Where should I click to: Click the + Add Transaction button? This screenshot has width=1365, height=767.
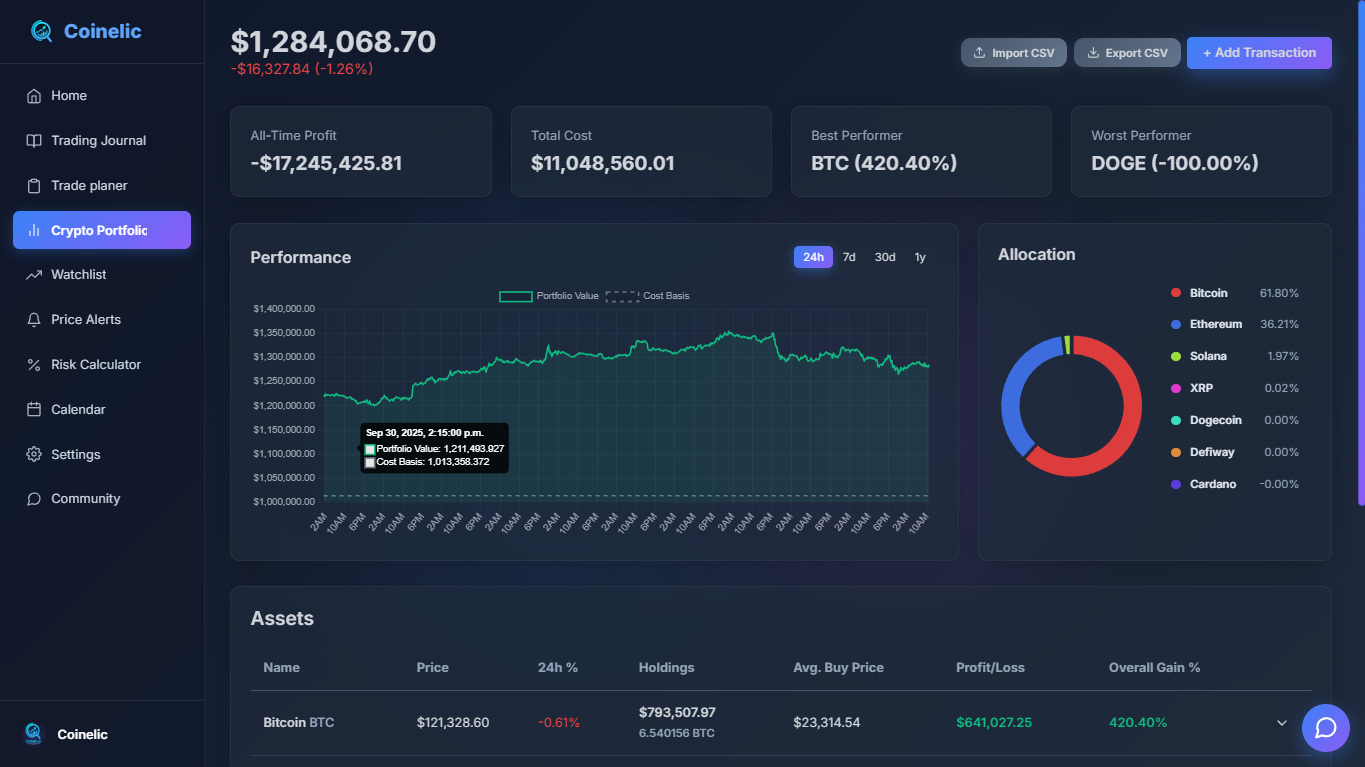pos(1259,52)
